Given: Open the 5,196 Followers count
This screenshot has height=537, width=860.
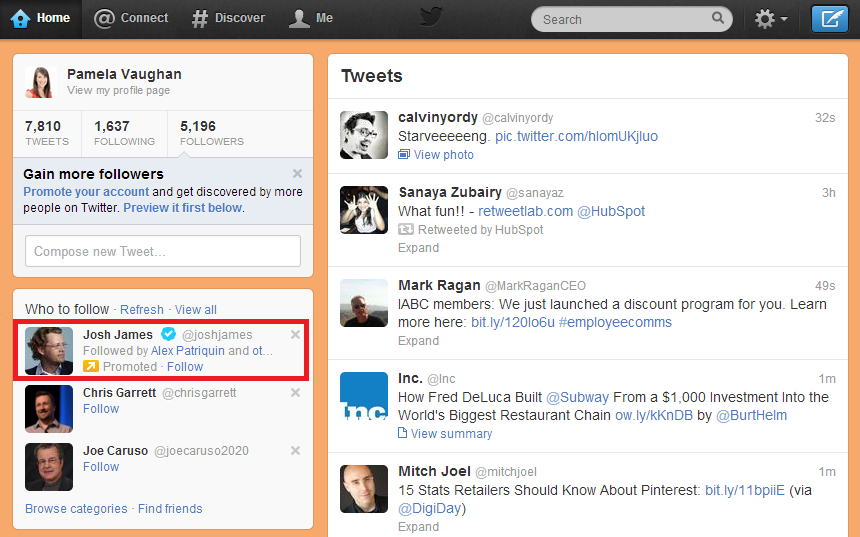Looking at the screenshot, I should (212, 133).
